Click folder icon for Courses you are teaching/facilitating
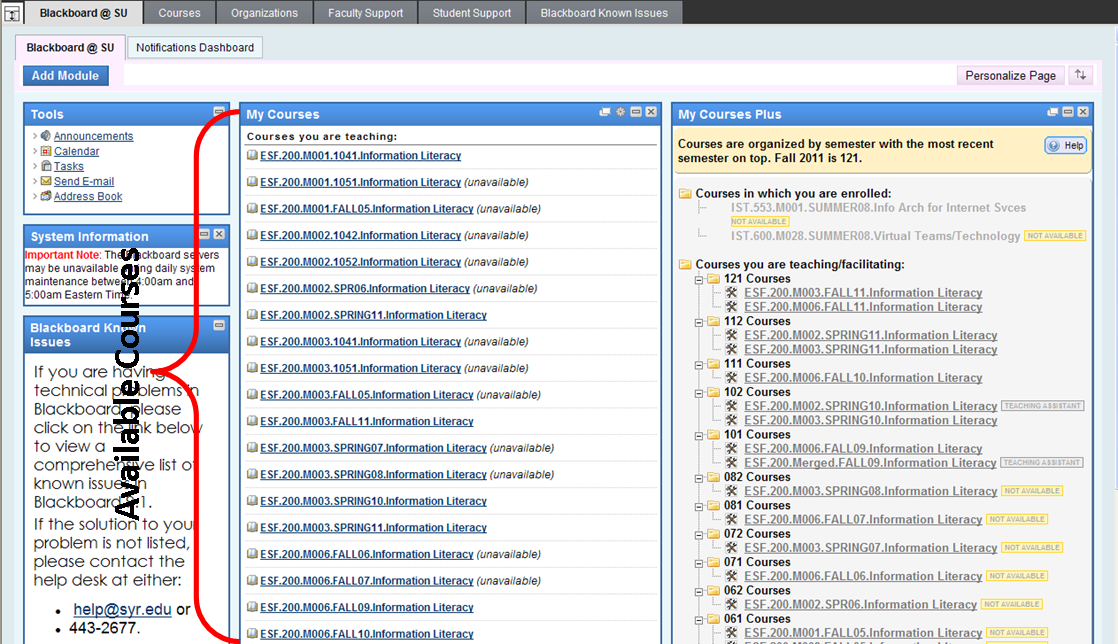 (685, 265)
